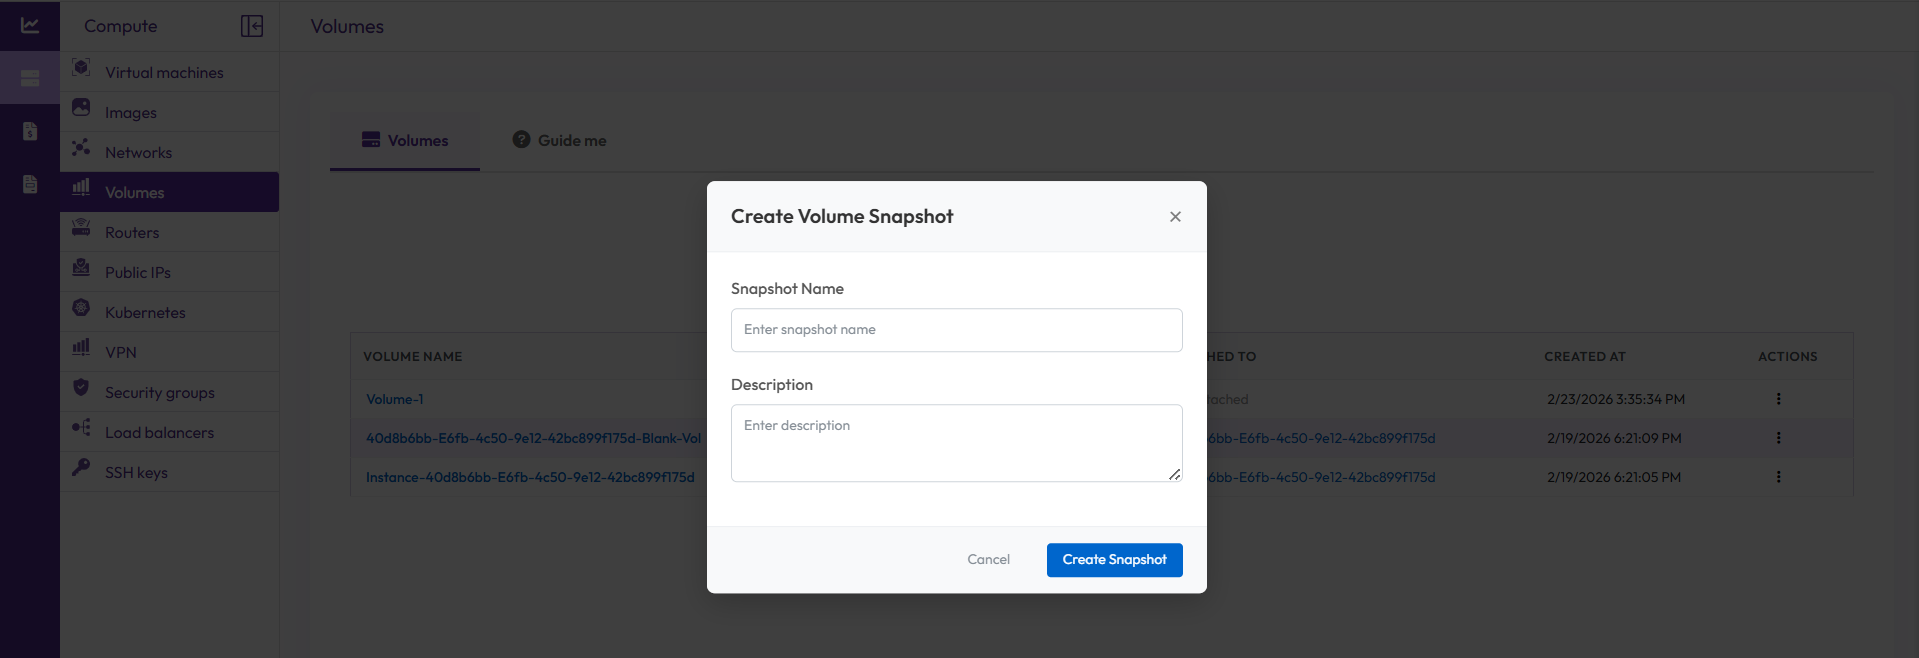1919x658 pixels.
Task: Click the analytics chart icon in left rail
Action: tap(30, 26)
